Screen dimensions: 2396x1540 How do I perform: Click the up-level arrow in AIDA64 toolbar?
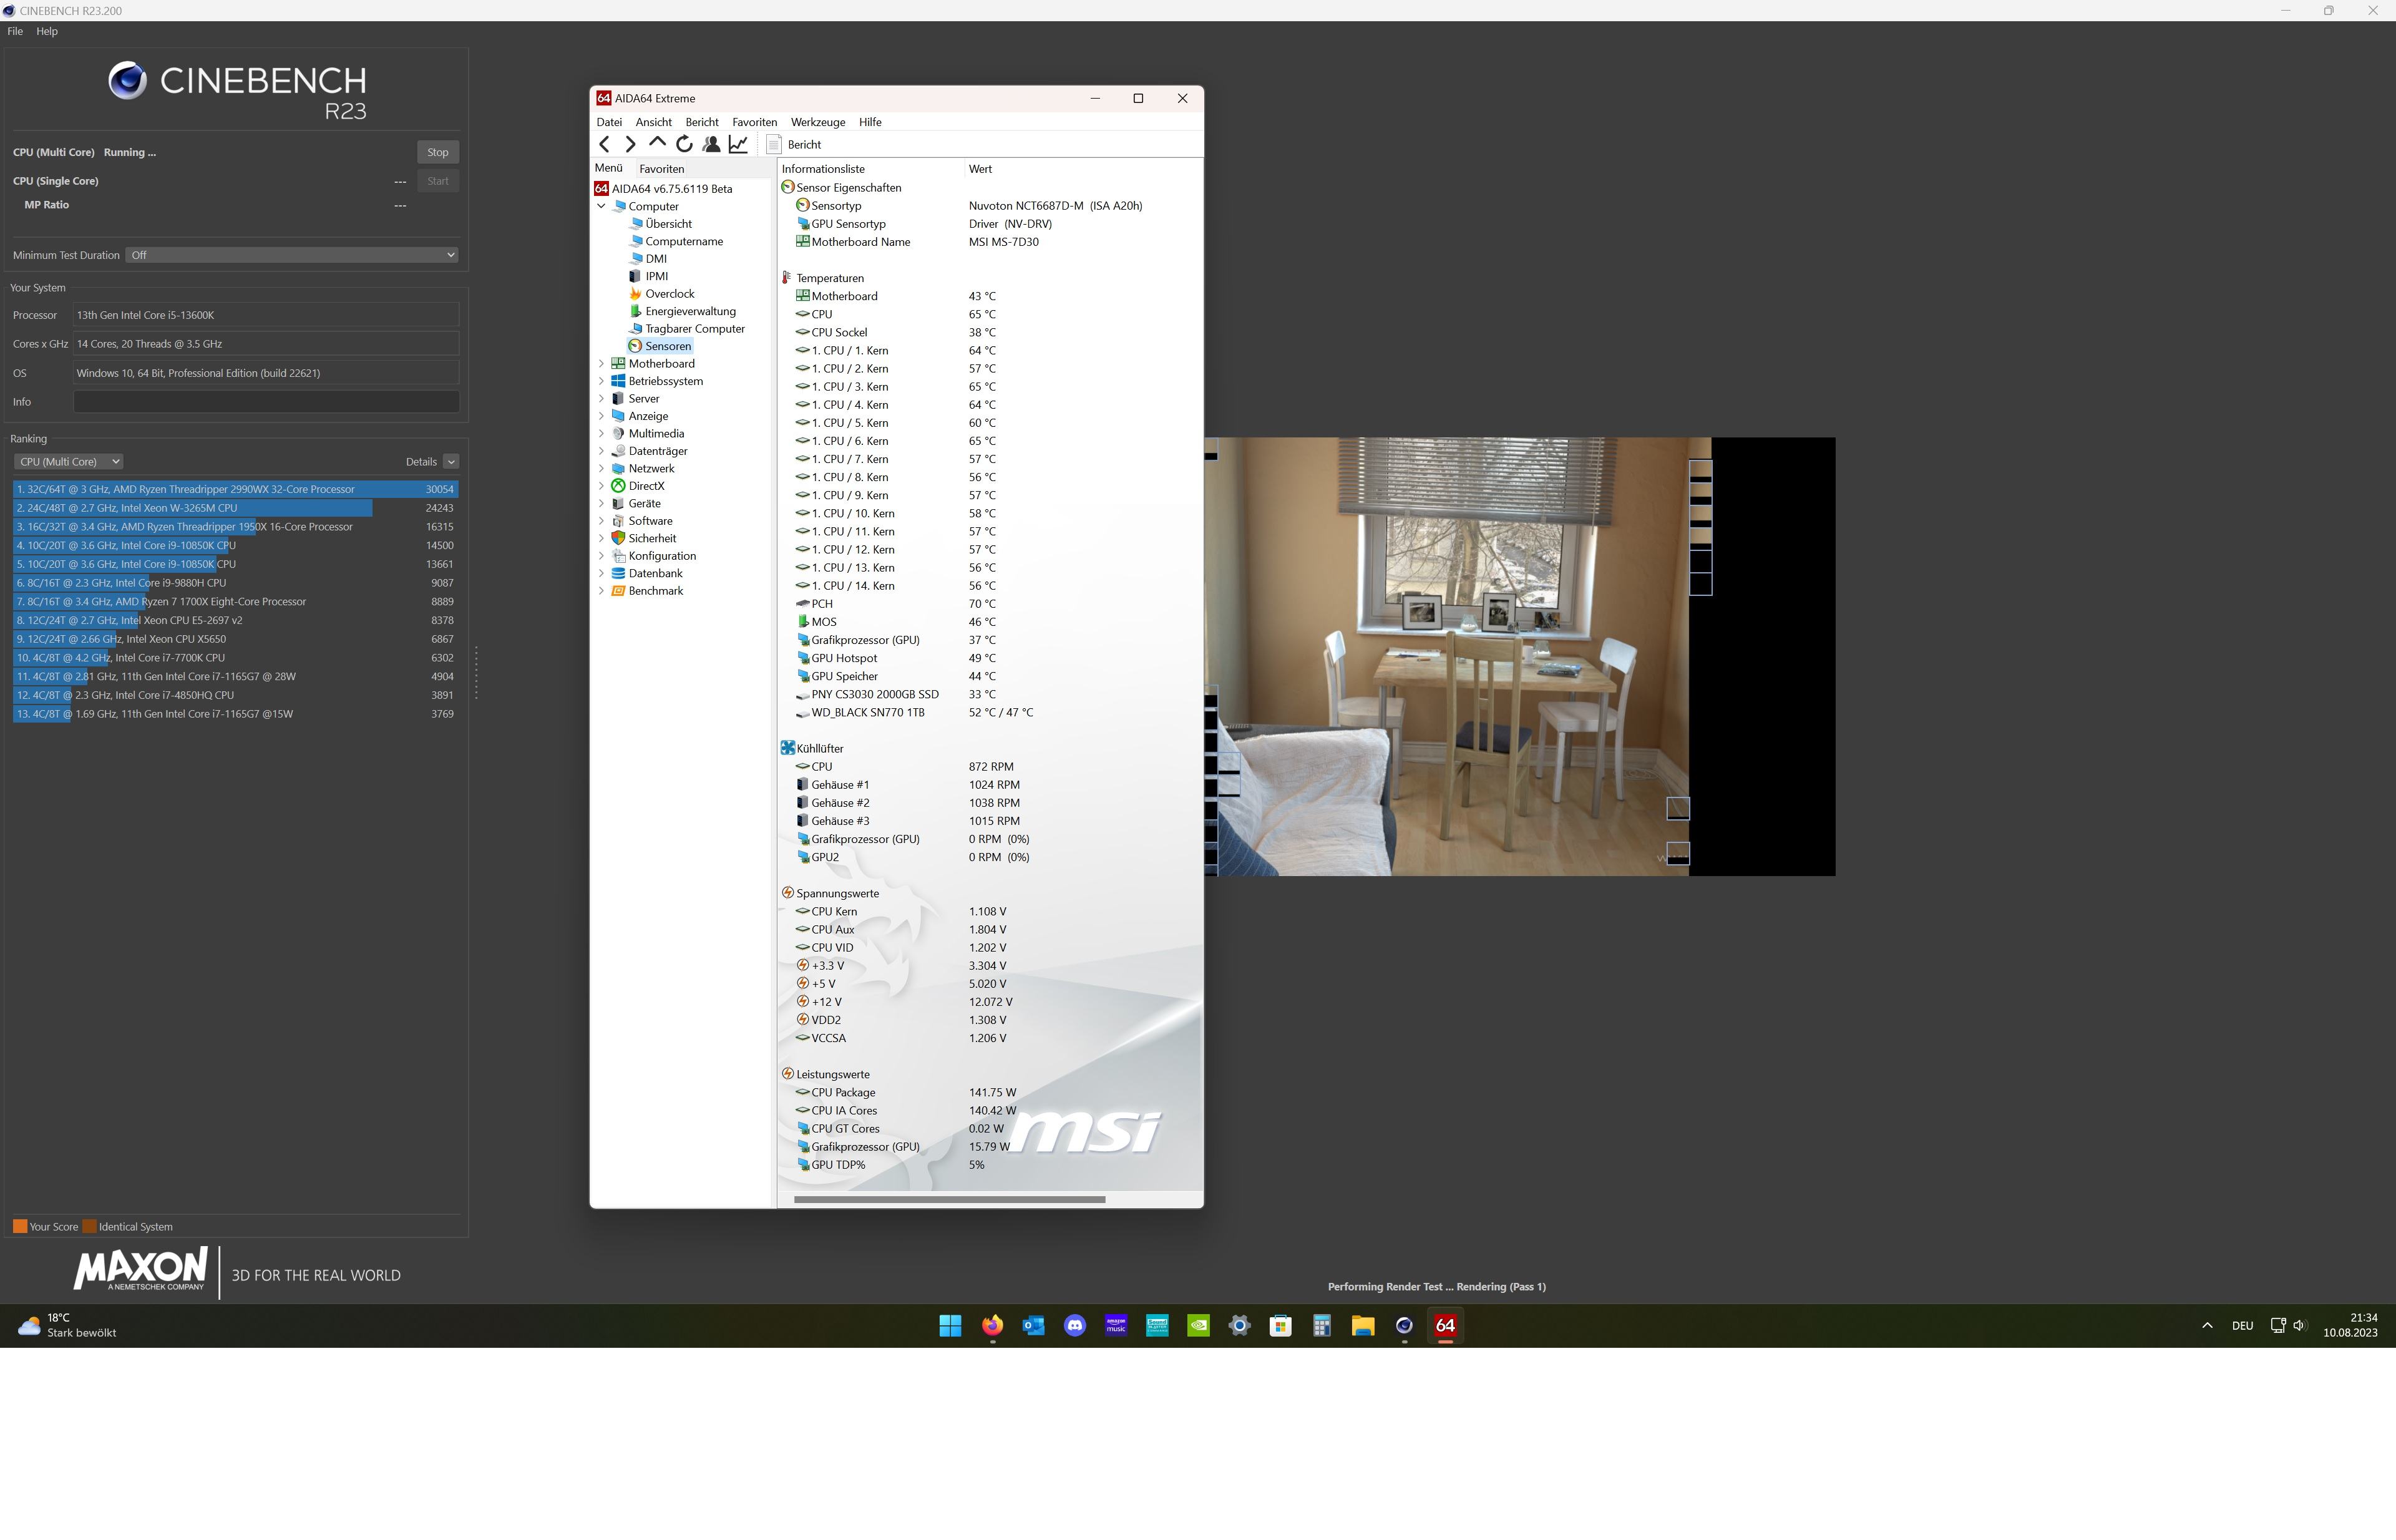657,143
